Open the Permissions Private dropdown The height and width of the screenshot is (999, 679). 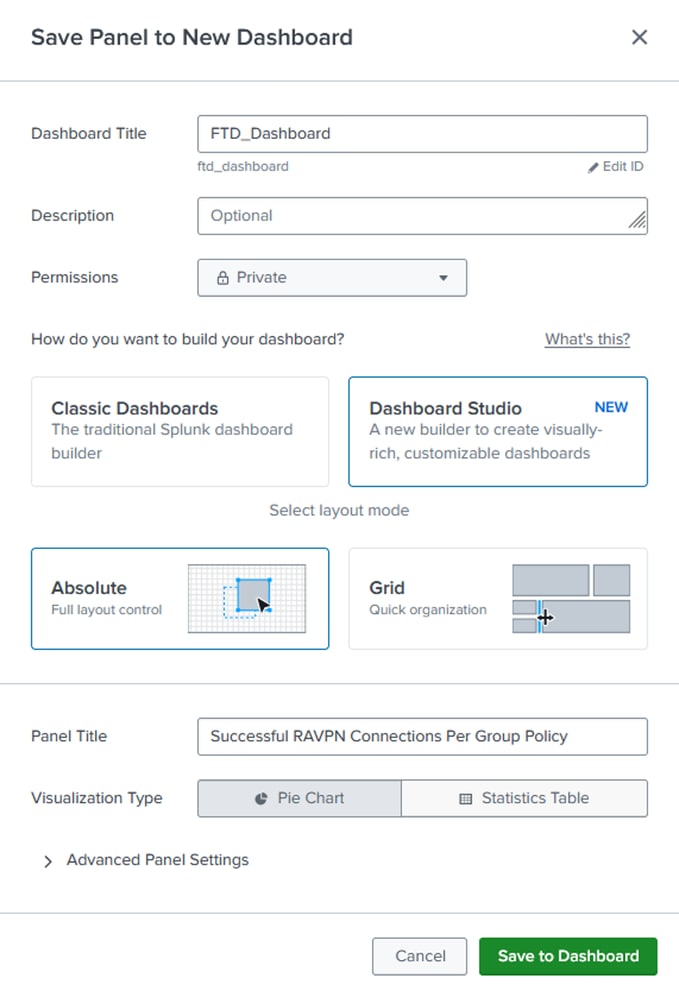pos(332,278)
